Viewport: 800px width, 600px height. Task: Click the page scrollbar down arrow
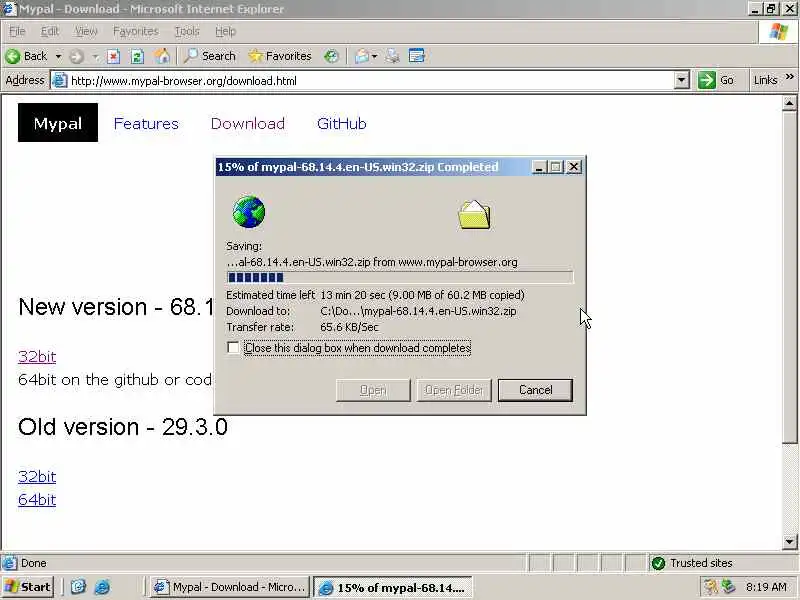pos(789,541)
